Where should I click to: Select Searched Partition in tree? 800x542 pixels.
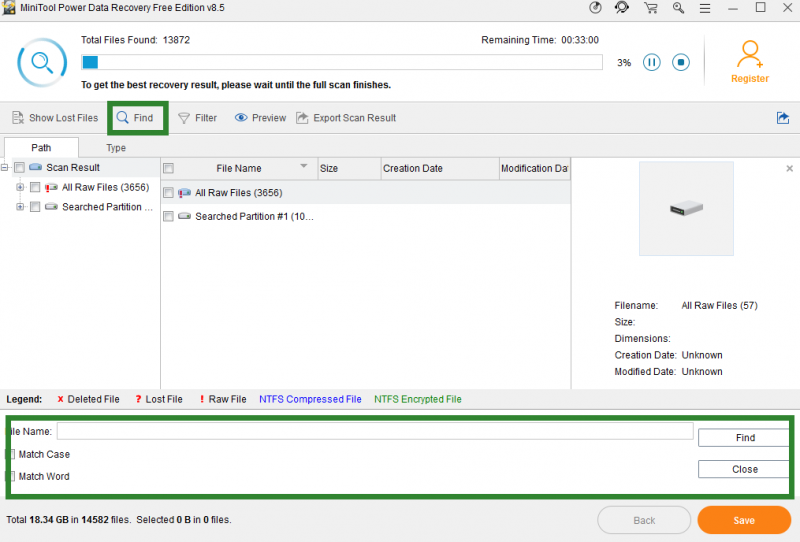pyautogui.click(x=107, y=207)
